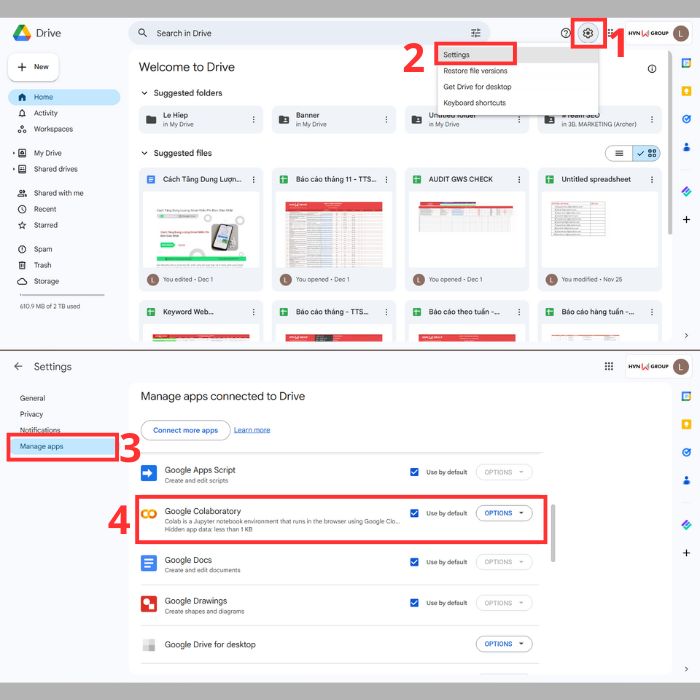Click Get add-ons plus icon in Drive home side panel
This screenshot has height=700, width=700.
(686, 219)
